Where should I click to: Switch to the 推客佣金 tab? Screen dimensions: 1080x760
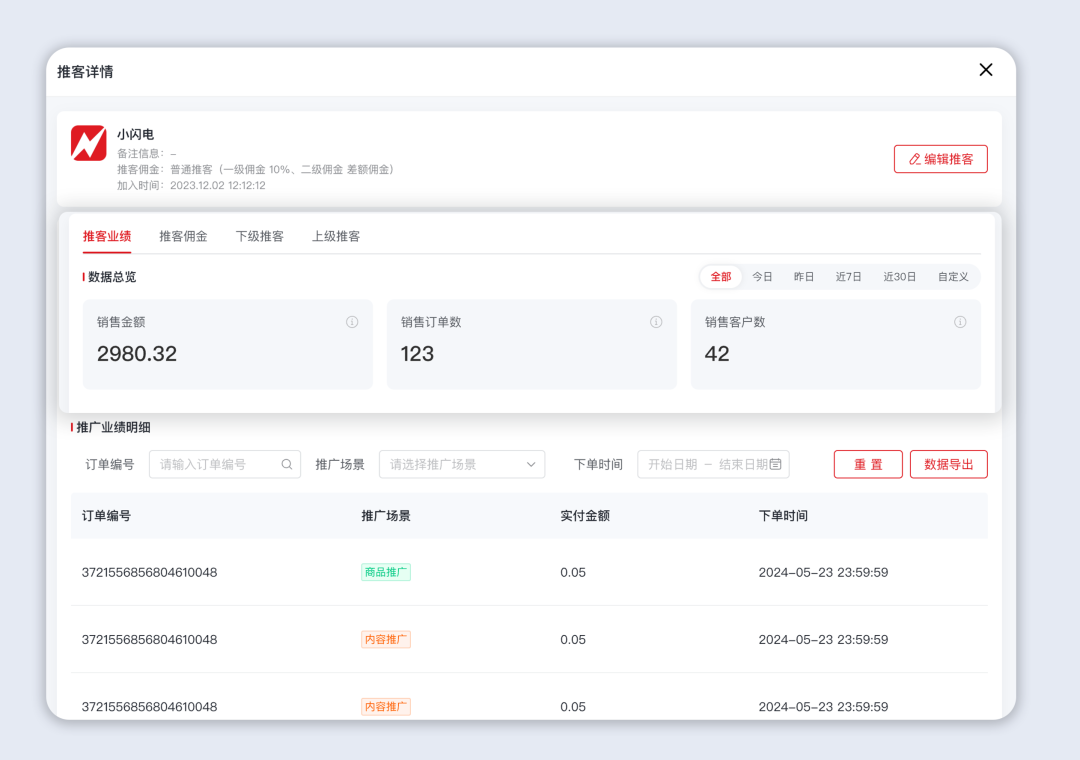point(183,237)
